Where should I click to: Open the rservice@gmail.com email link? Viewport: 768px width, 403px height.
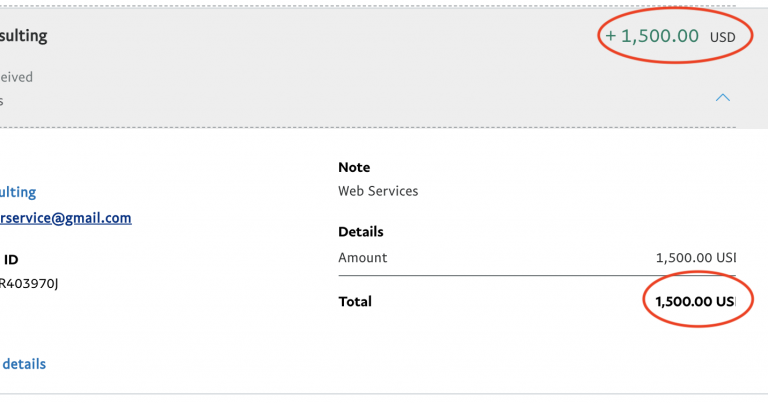[x=66, y=218]
